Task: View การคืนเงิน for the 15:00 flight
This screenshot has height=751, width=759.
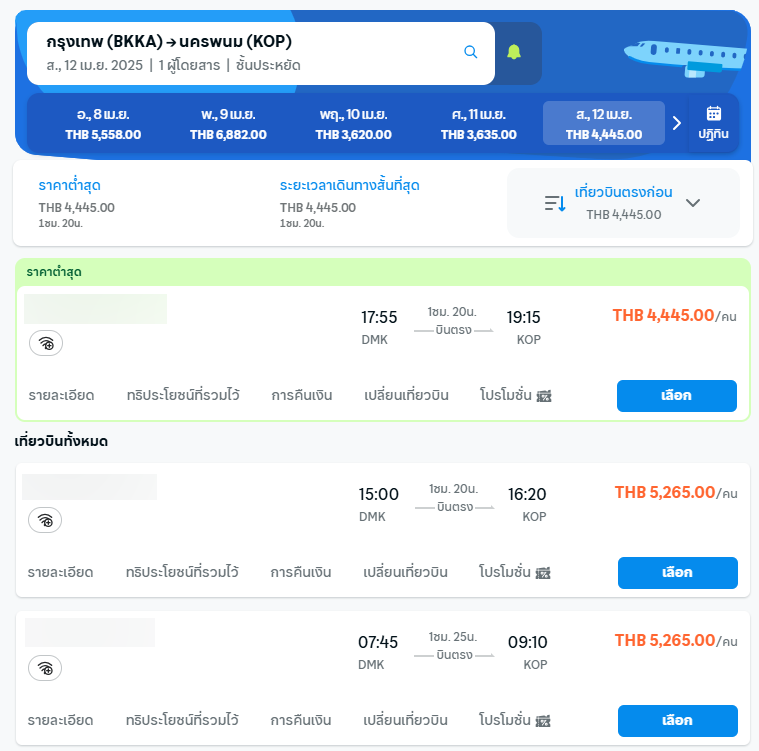Action: 301,572
